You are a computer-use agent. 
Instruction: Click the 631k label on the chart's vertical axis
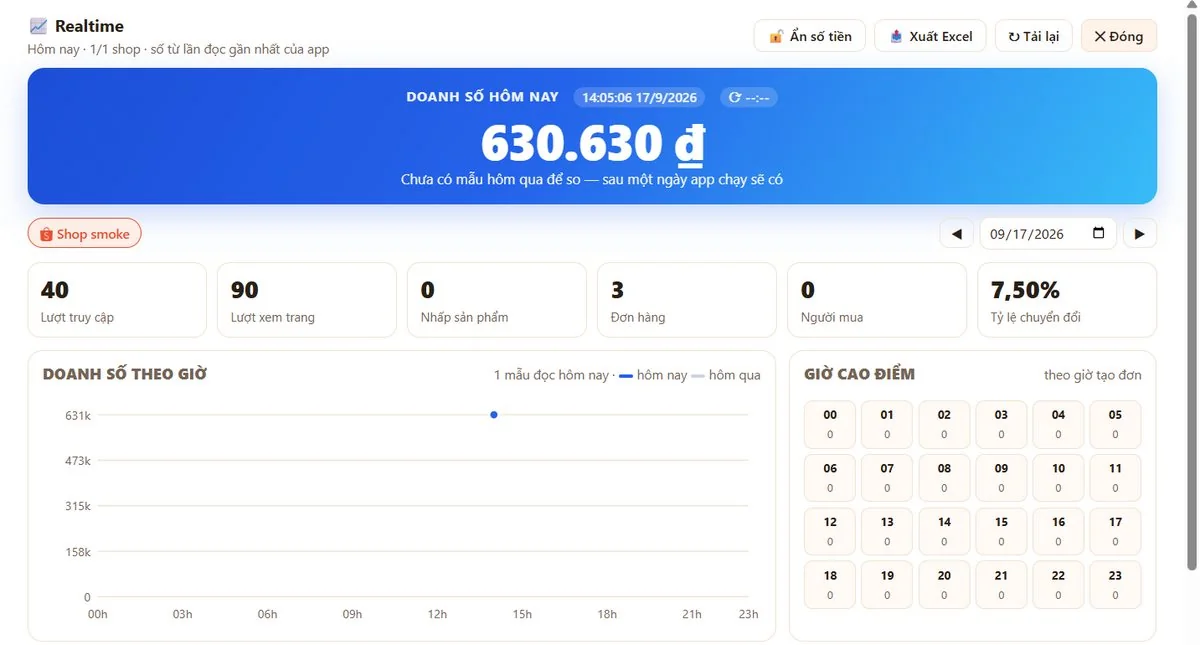(79, 415)
